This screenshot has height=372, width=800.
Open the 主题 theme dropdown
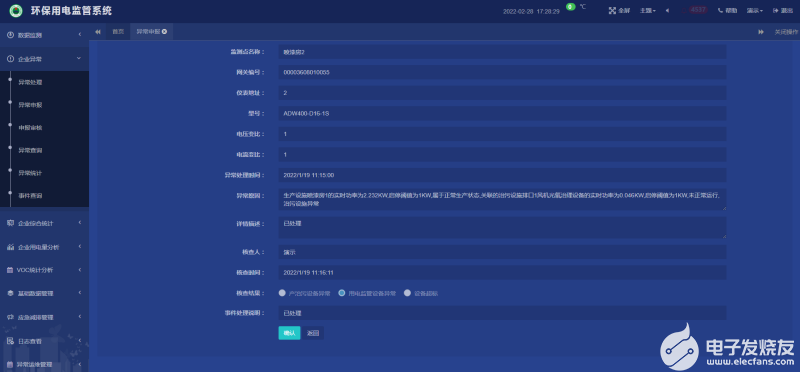coord(647,10)
